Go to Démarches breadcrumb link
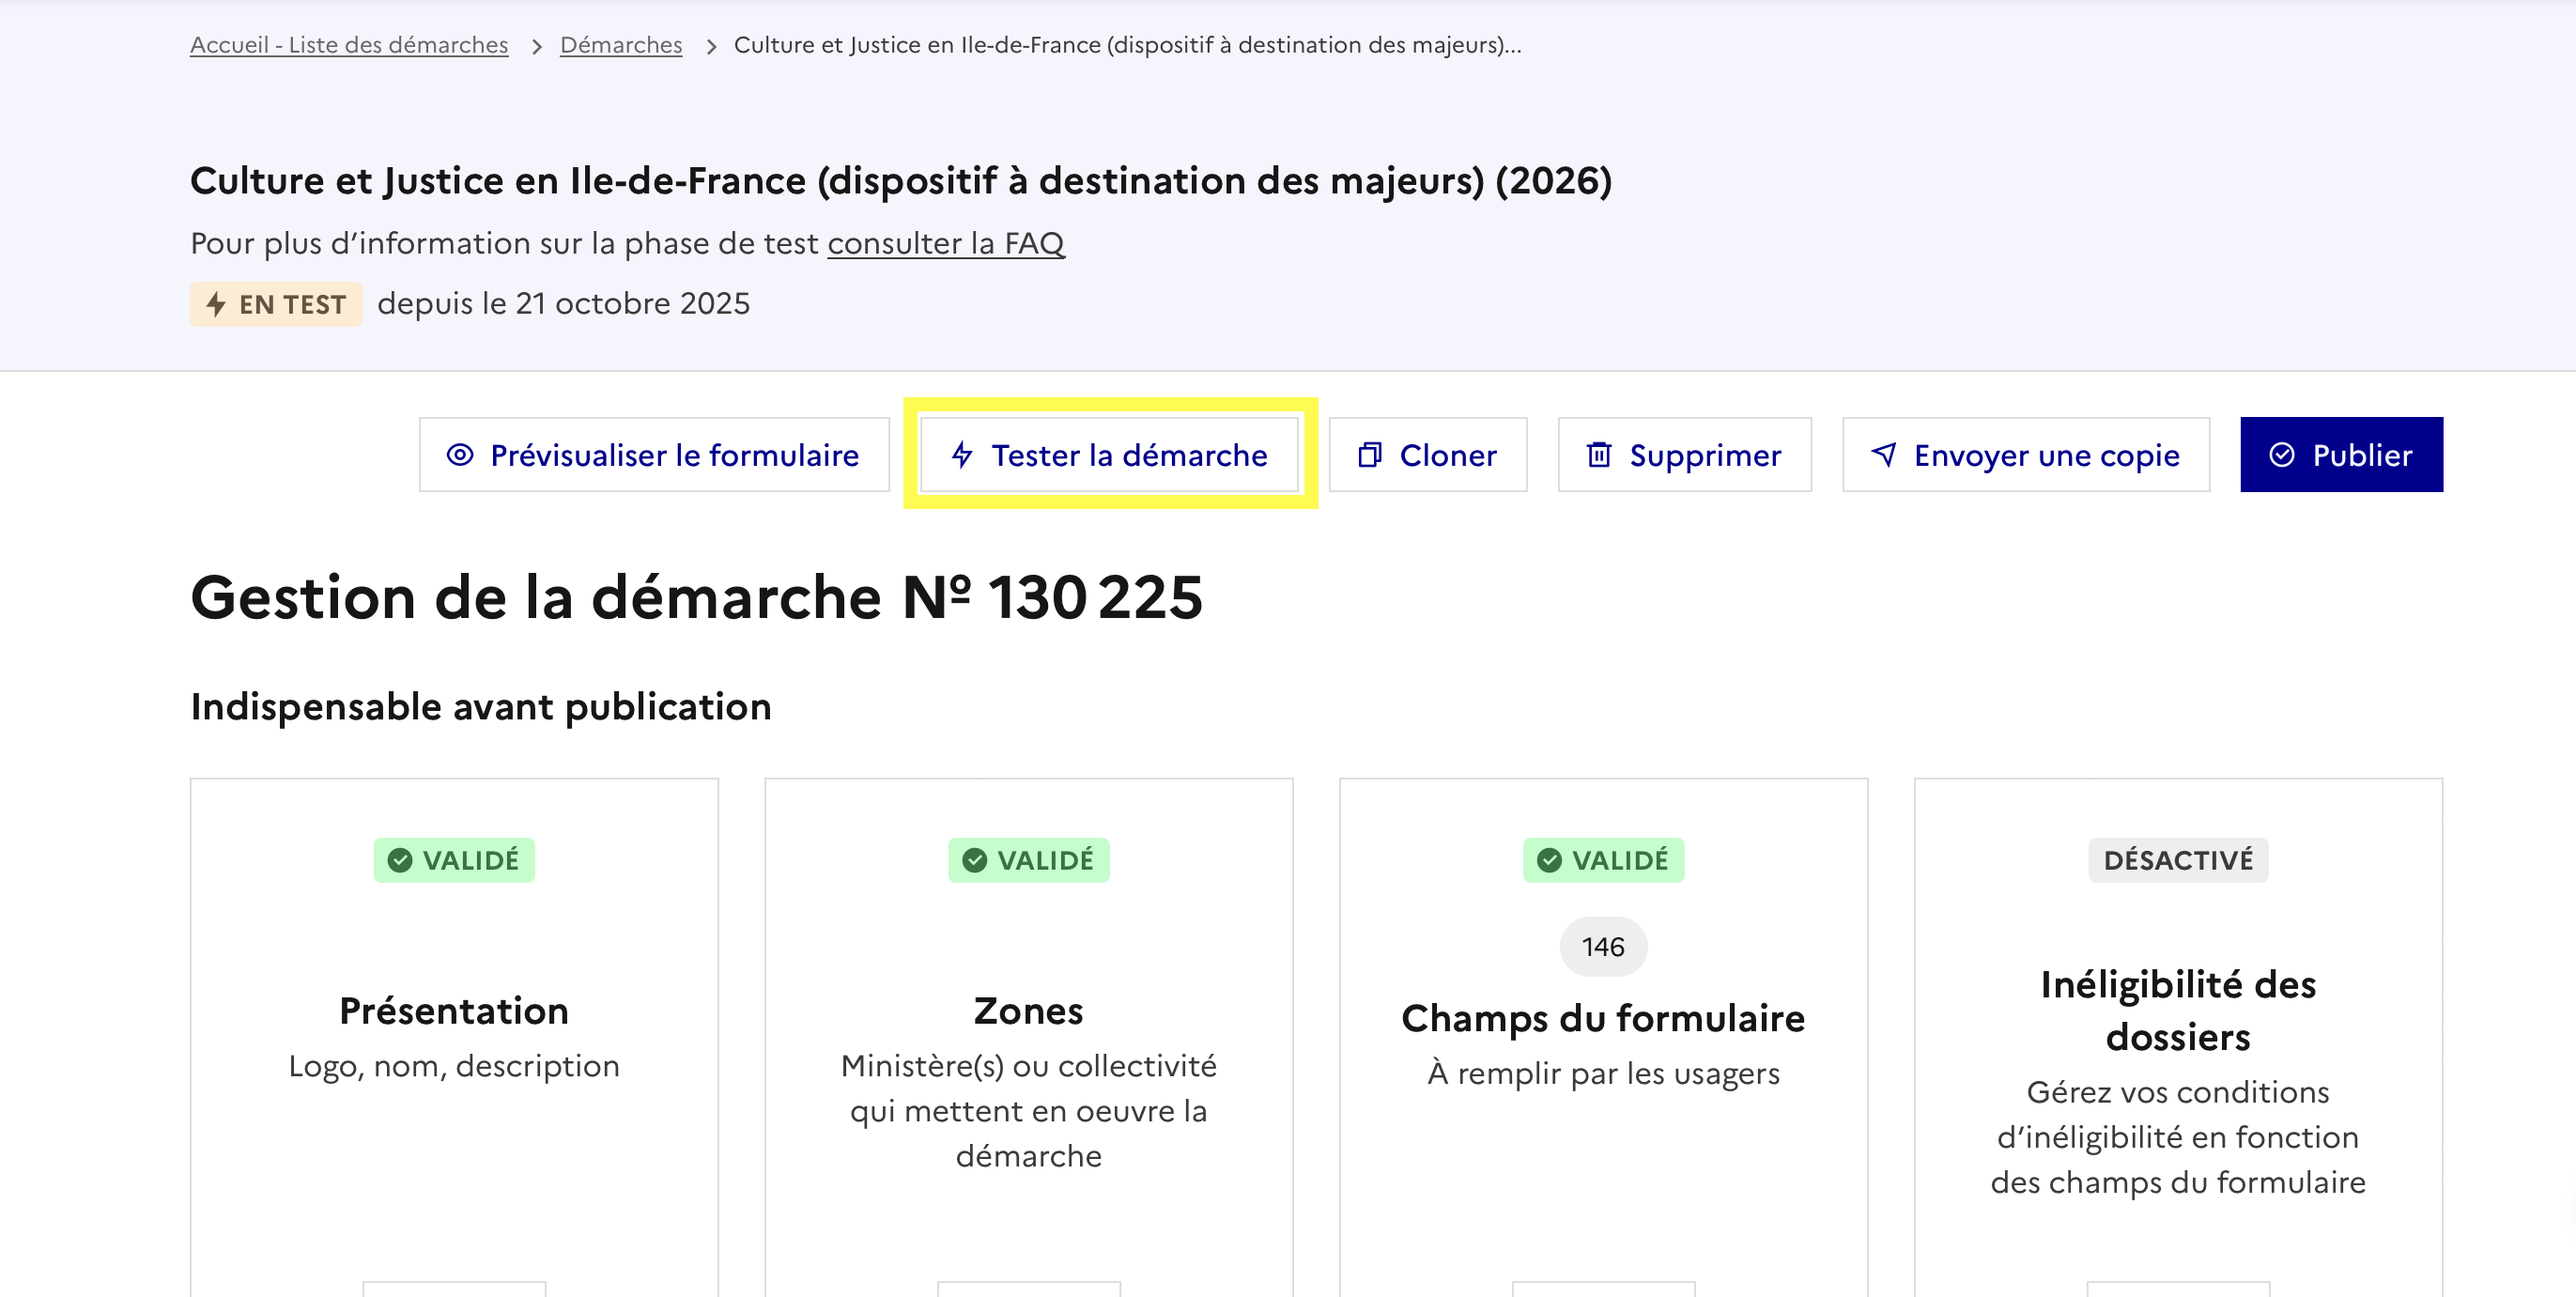Screen dimensions: 2576x1297 (x=621, y=45)
